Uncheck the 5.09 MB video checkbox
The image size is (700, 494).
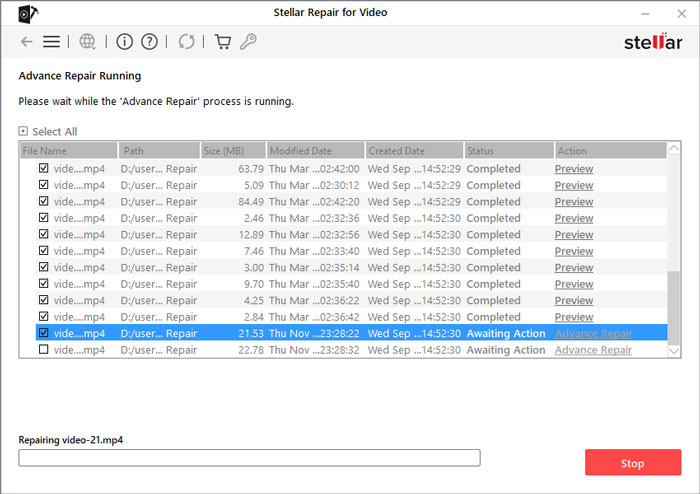tap(44, 185)
